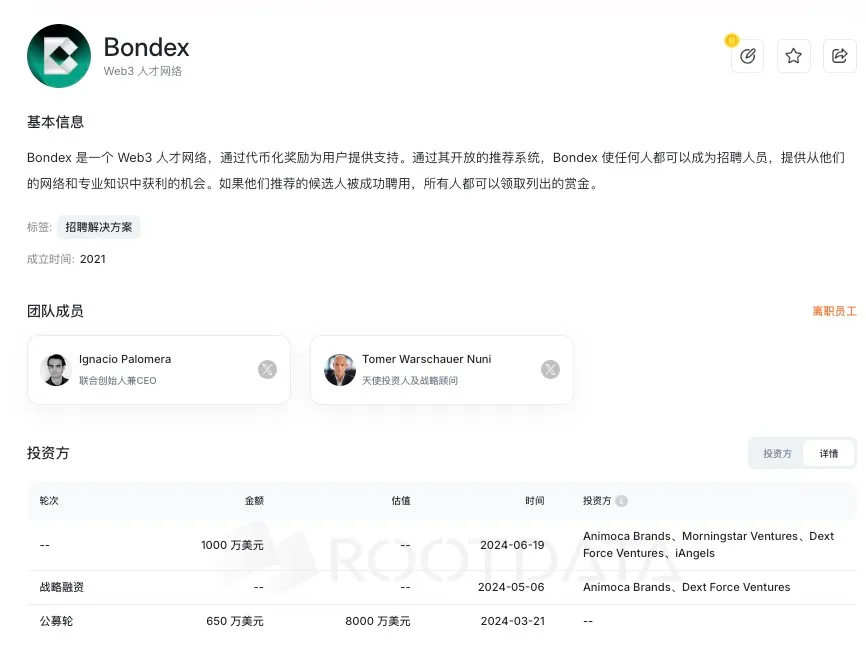866x658 pixels.
Task: Click the star favorite icon
Action: coord(794,56)
